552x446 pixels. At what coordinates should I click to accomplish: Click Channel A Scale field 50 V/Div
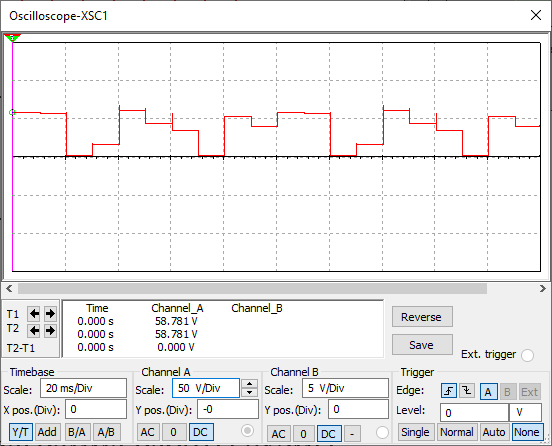[x=206, y=388]
